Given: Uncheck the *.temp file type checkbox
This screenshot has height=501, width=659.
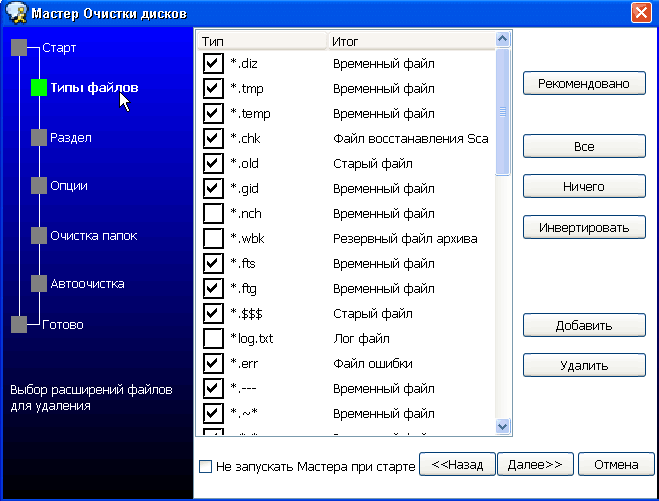Looking at the screenshot, I should coord(213,113).
